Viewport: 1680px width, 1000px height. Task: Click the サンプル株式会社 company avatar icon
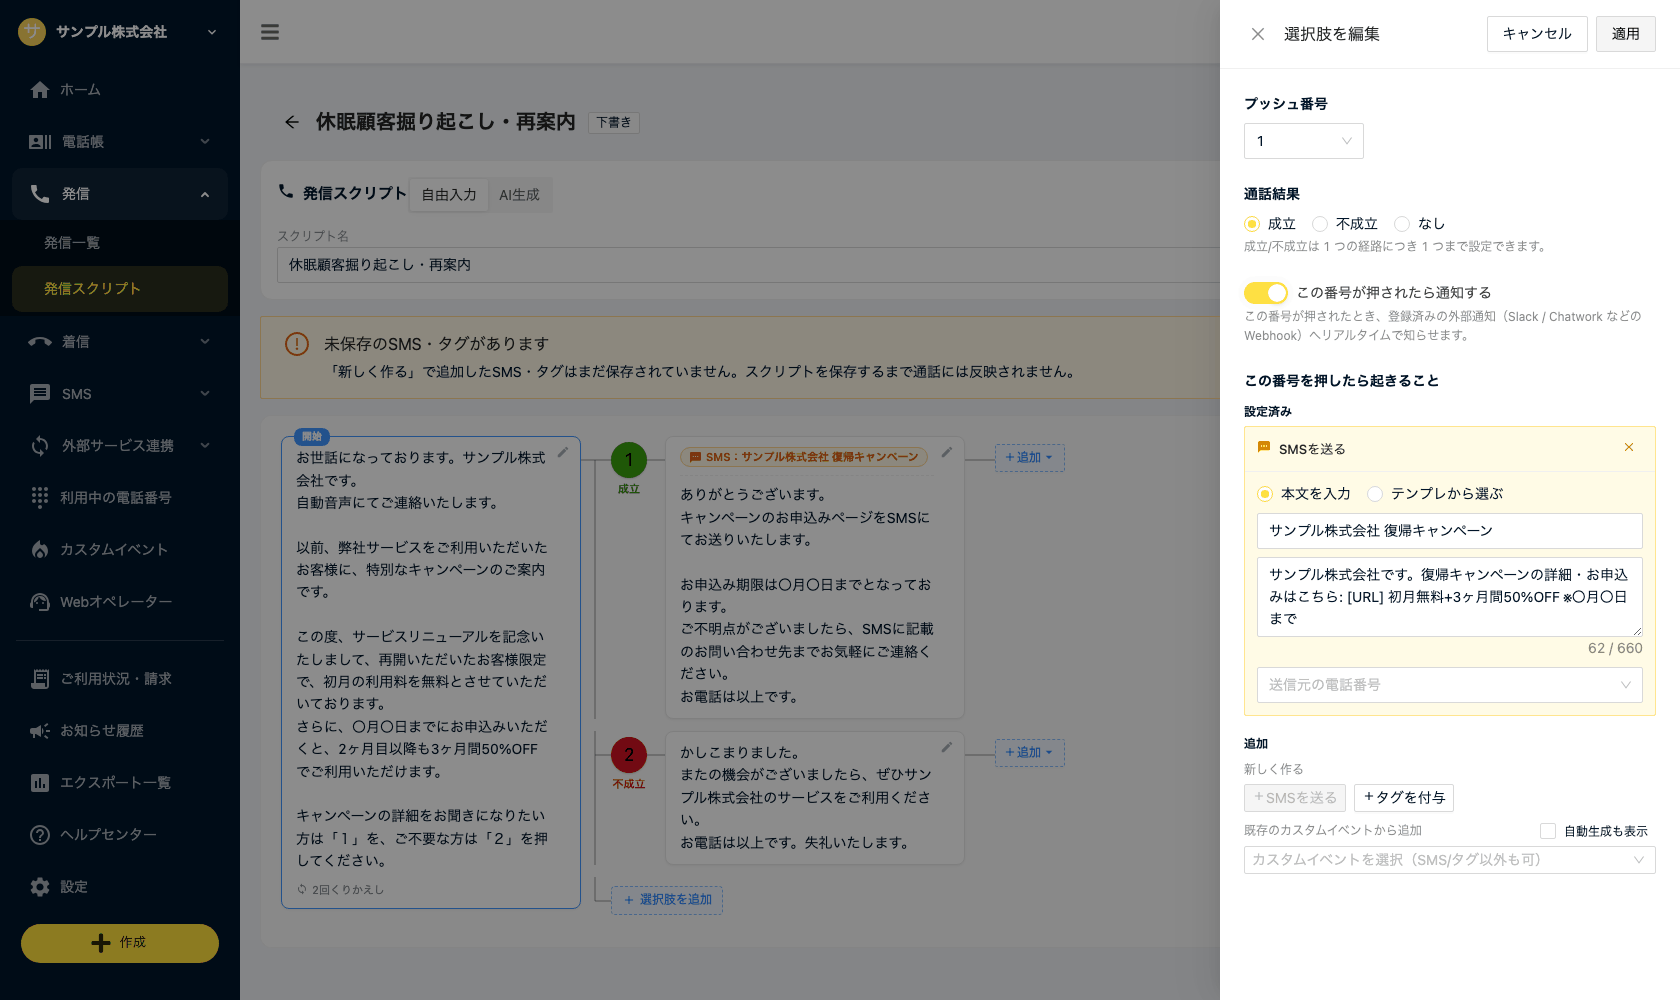point(32,32)
